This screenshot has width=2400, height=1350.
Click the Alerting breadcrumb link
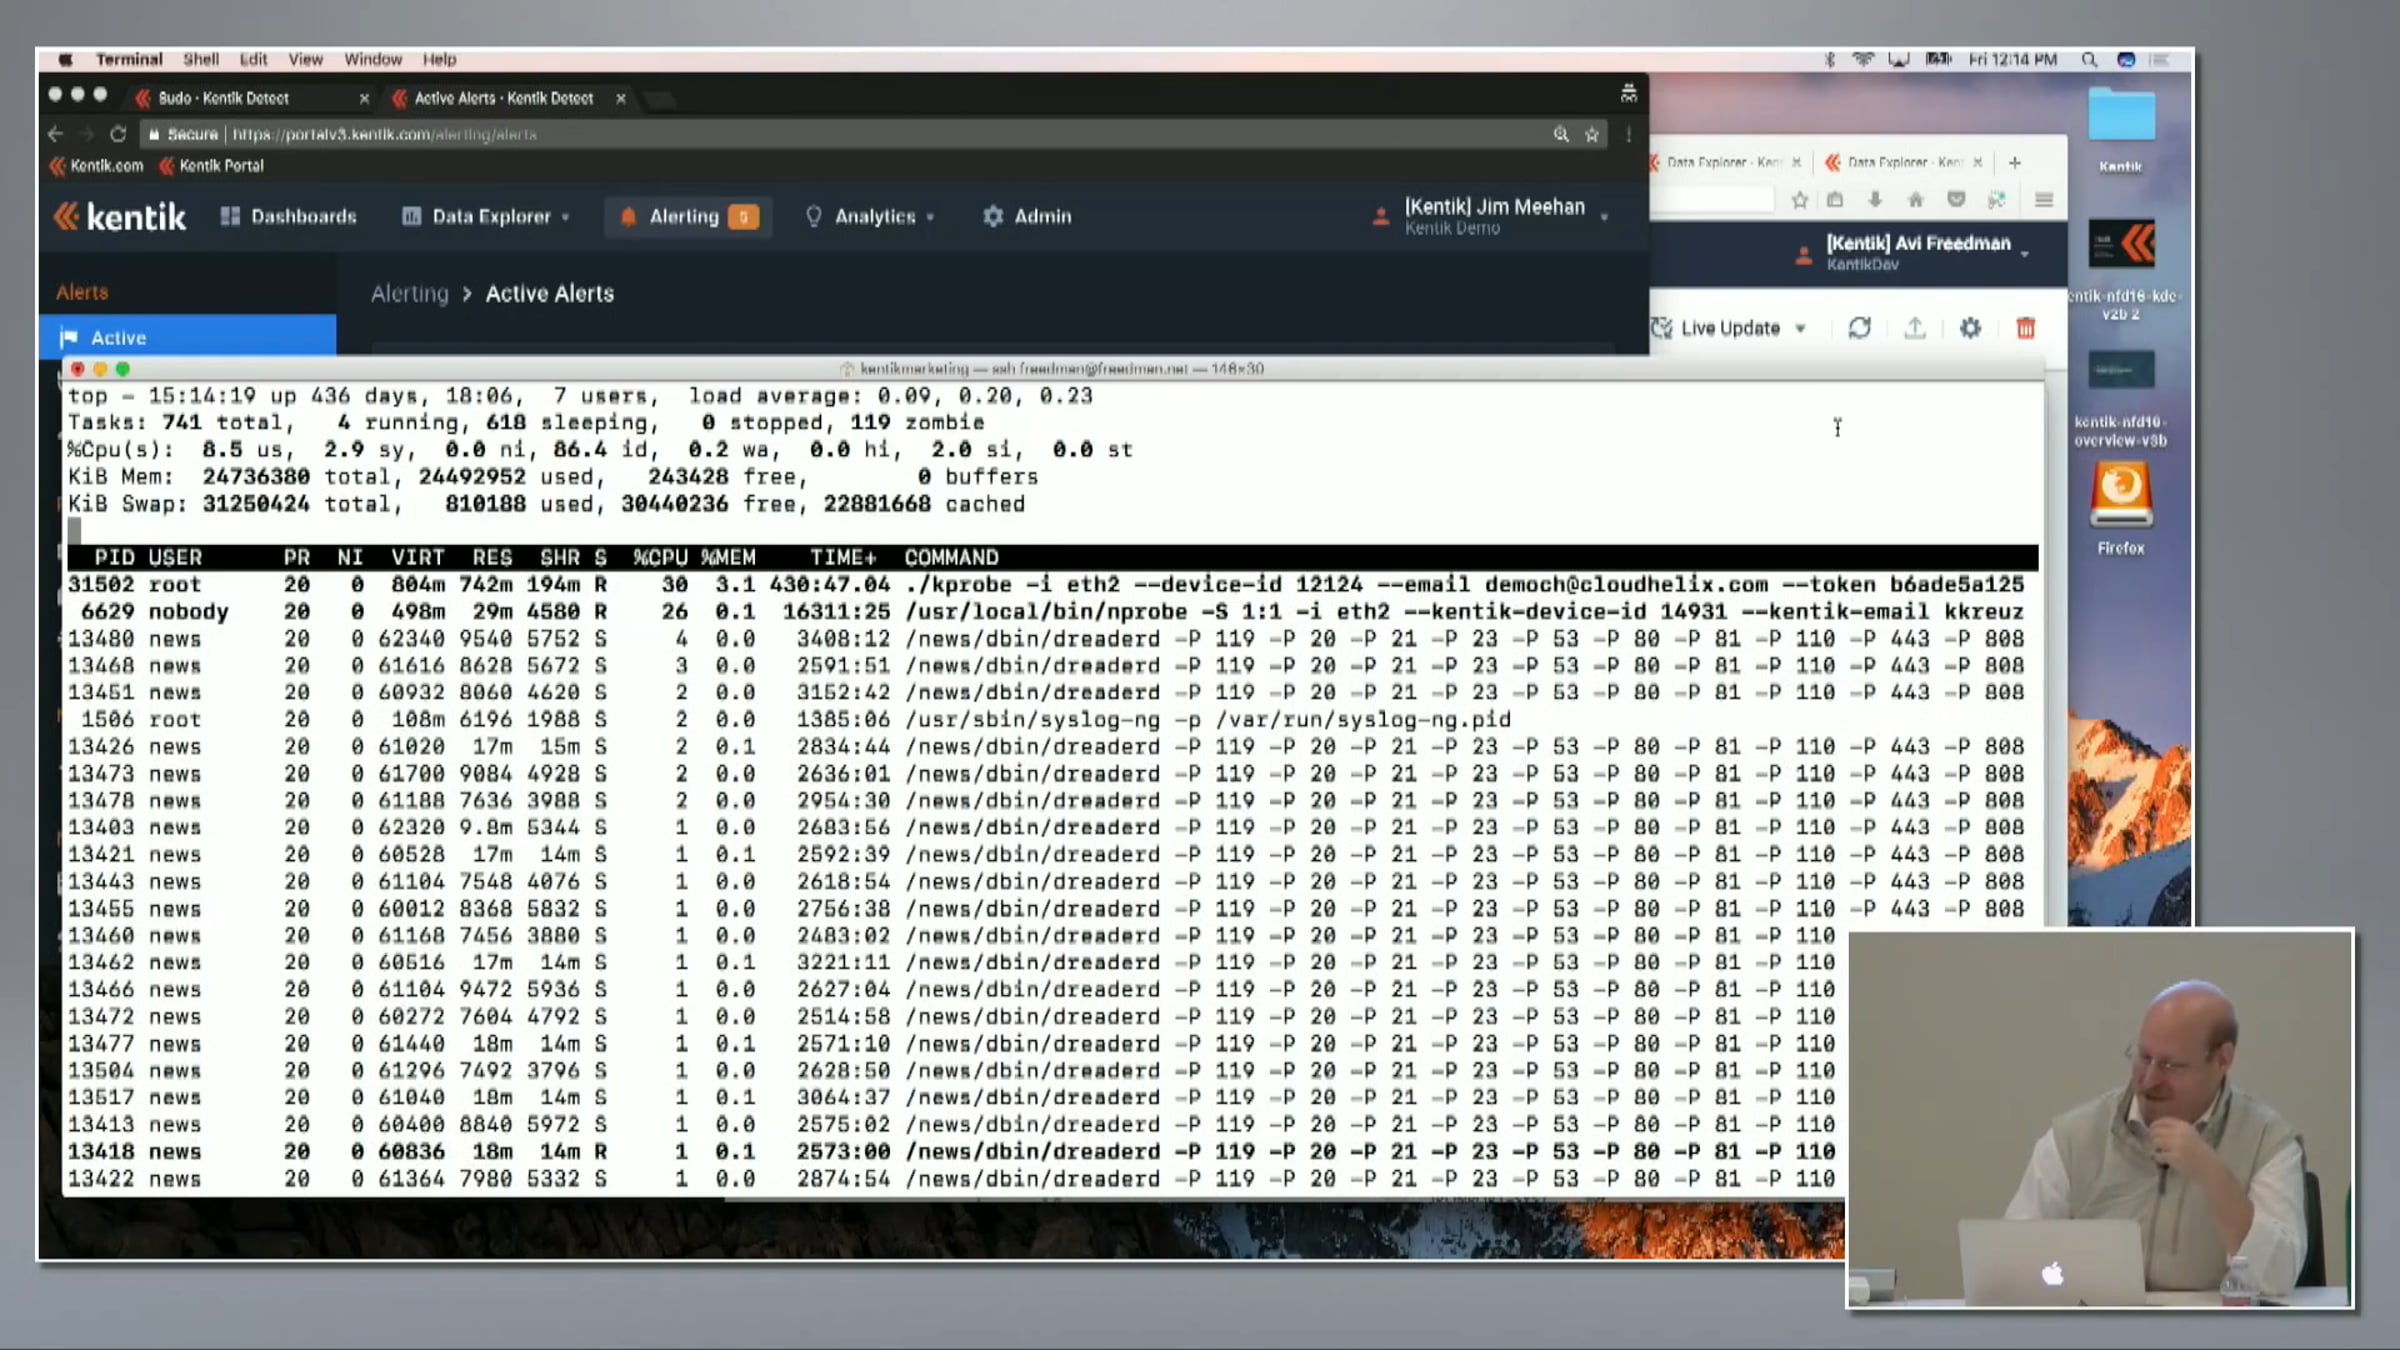click(x=410, y=294)
